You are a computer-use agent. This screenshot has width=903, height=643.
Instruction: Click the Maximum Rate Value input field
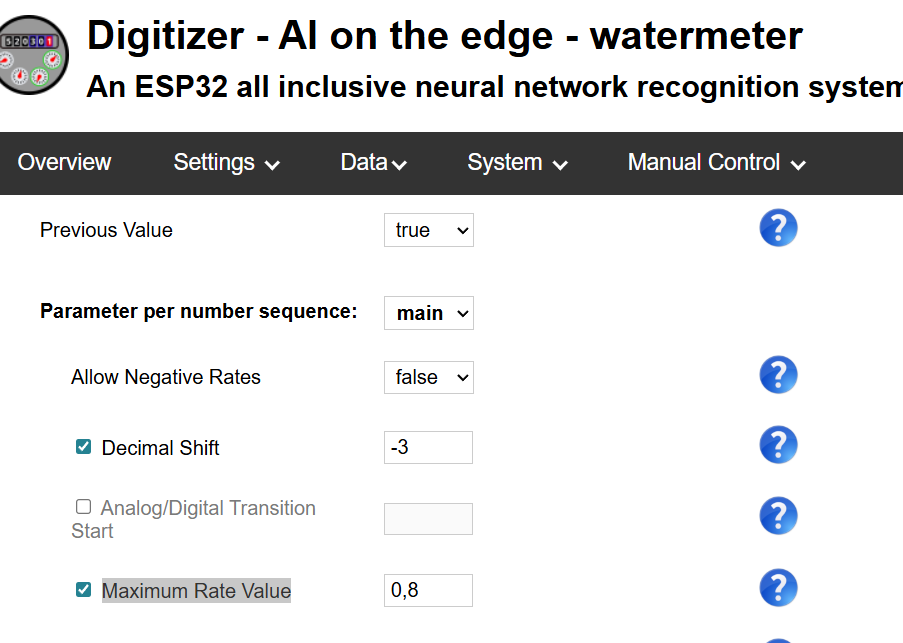pos(428,590)
